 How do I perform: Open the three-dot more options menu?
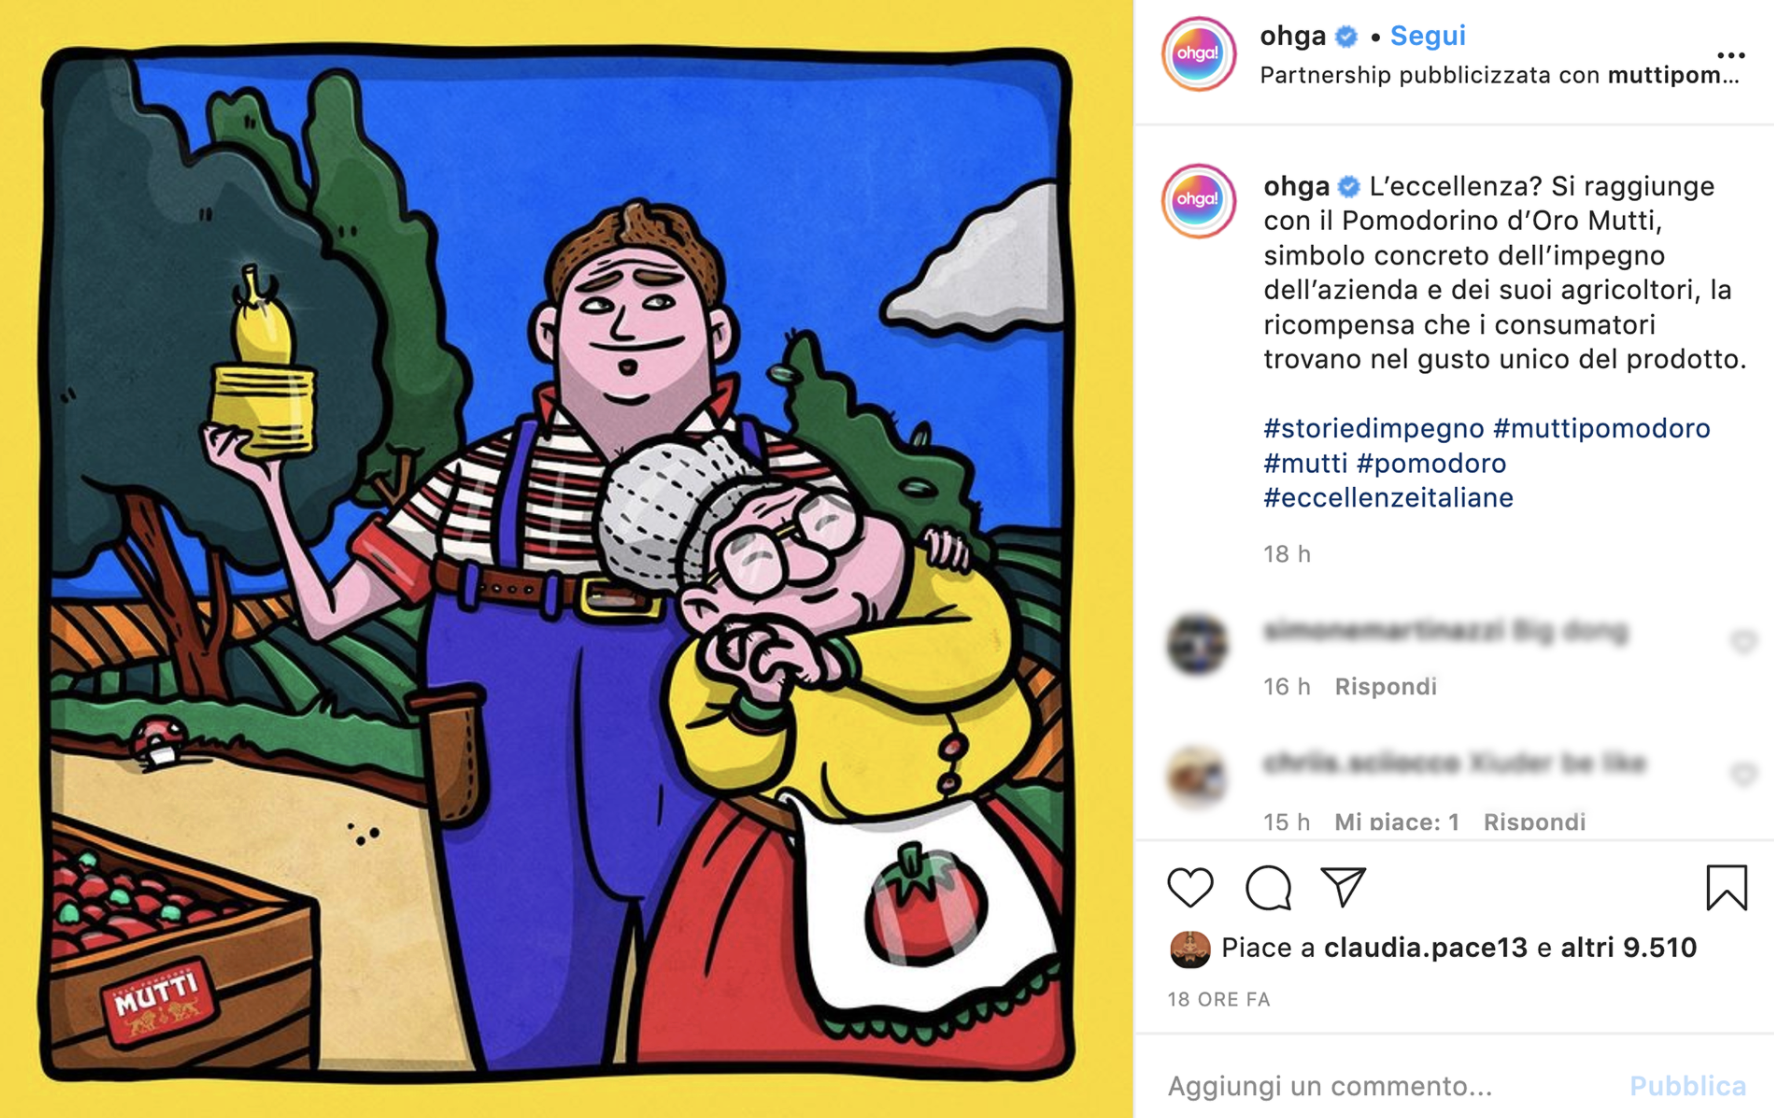[x=1731, y=55]
